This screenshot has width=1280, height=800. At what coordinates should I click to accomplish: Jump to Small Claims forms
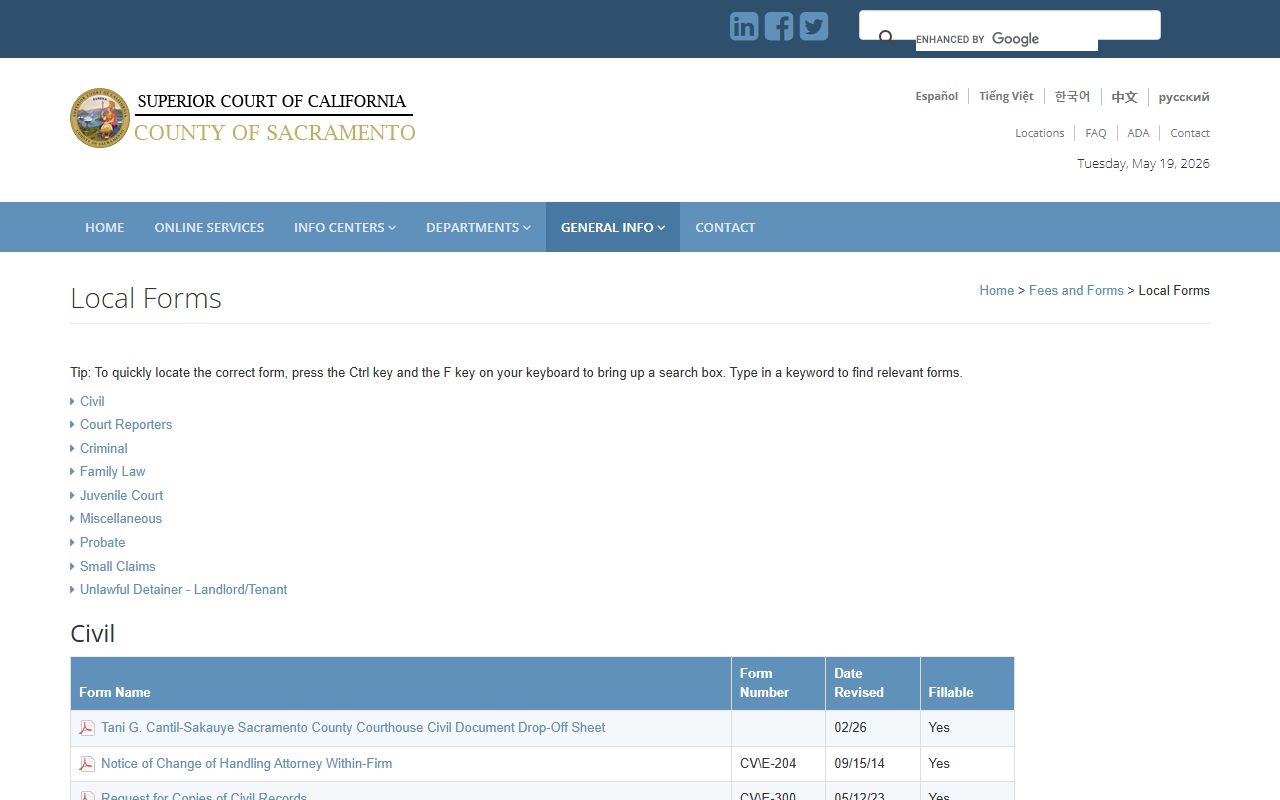118,566
